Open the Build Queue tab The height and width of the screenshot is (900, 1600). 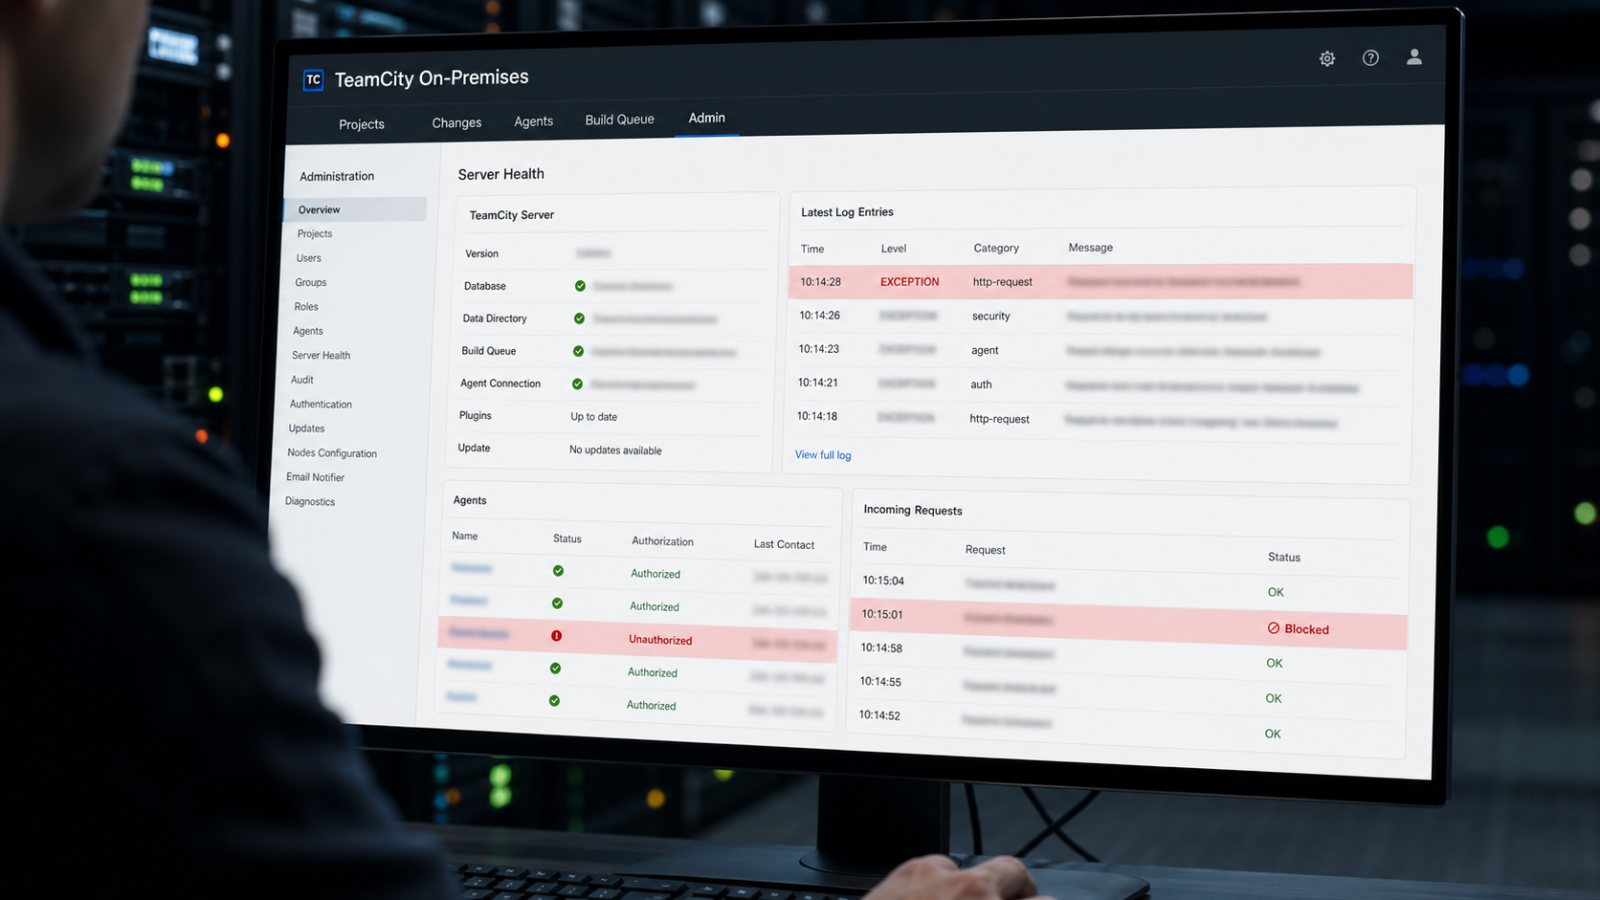[x=620, y=119]
